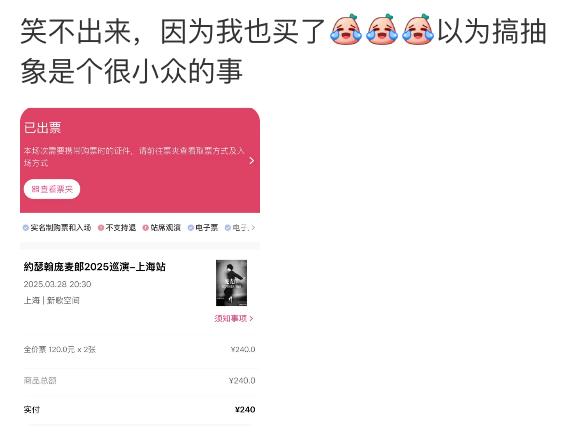Click the middle crying-laughing emoji
The image size is (568, 443).
pyautogui.click(x=382, y=30)
